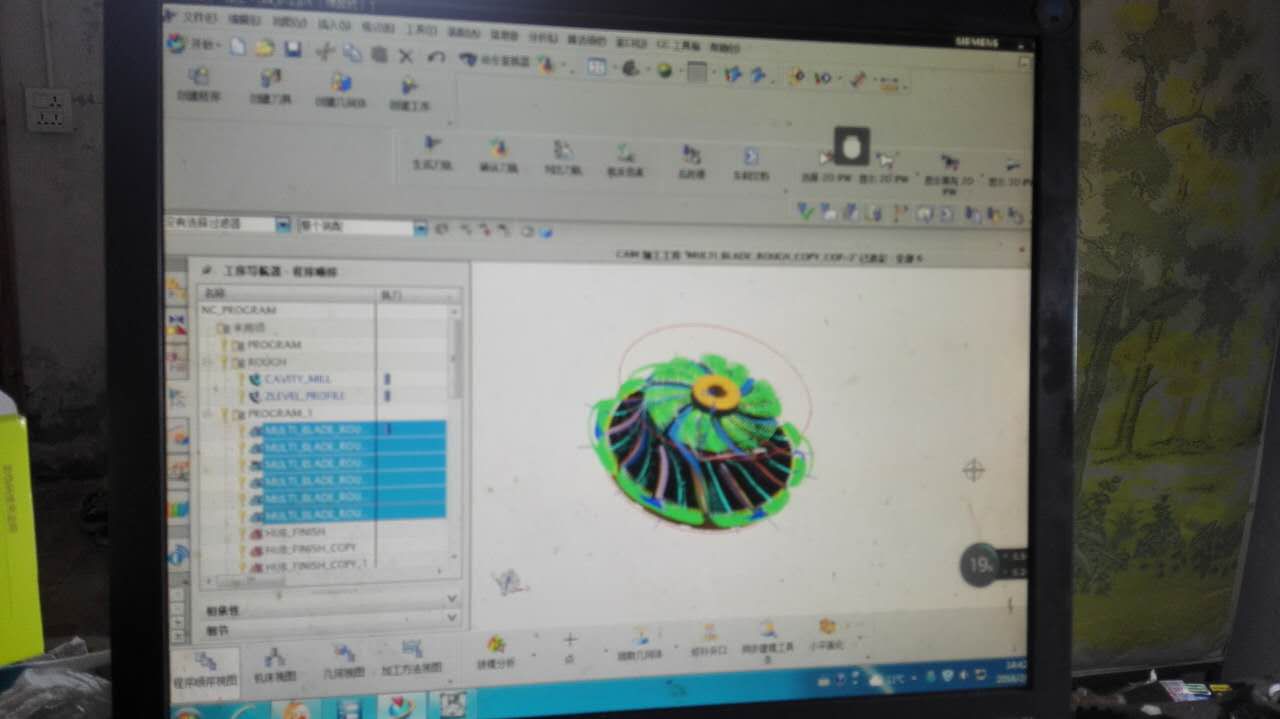Screen dimensions: 1280x719
Task: Click 列出刀轨 (List Tool Path)
Action: [x=562, y=159]
